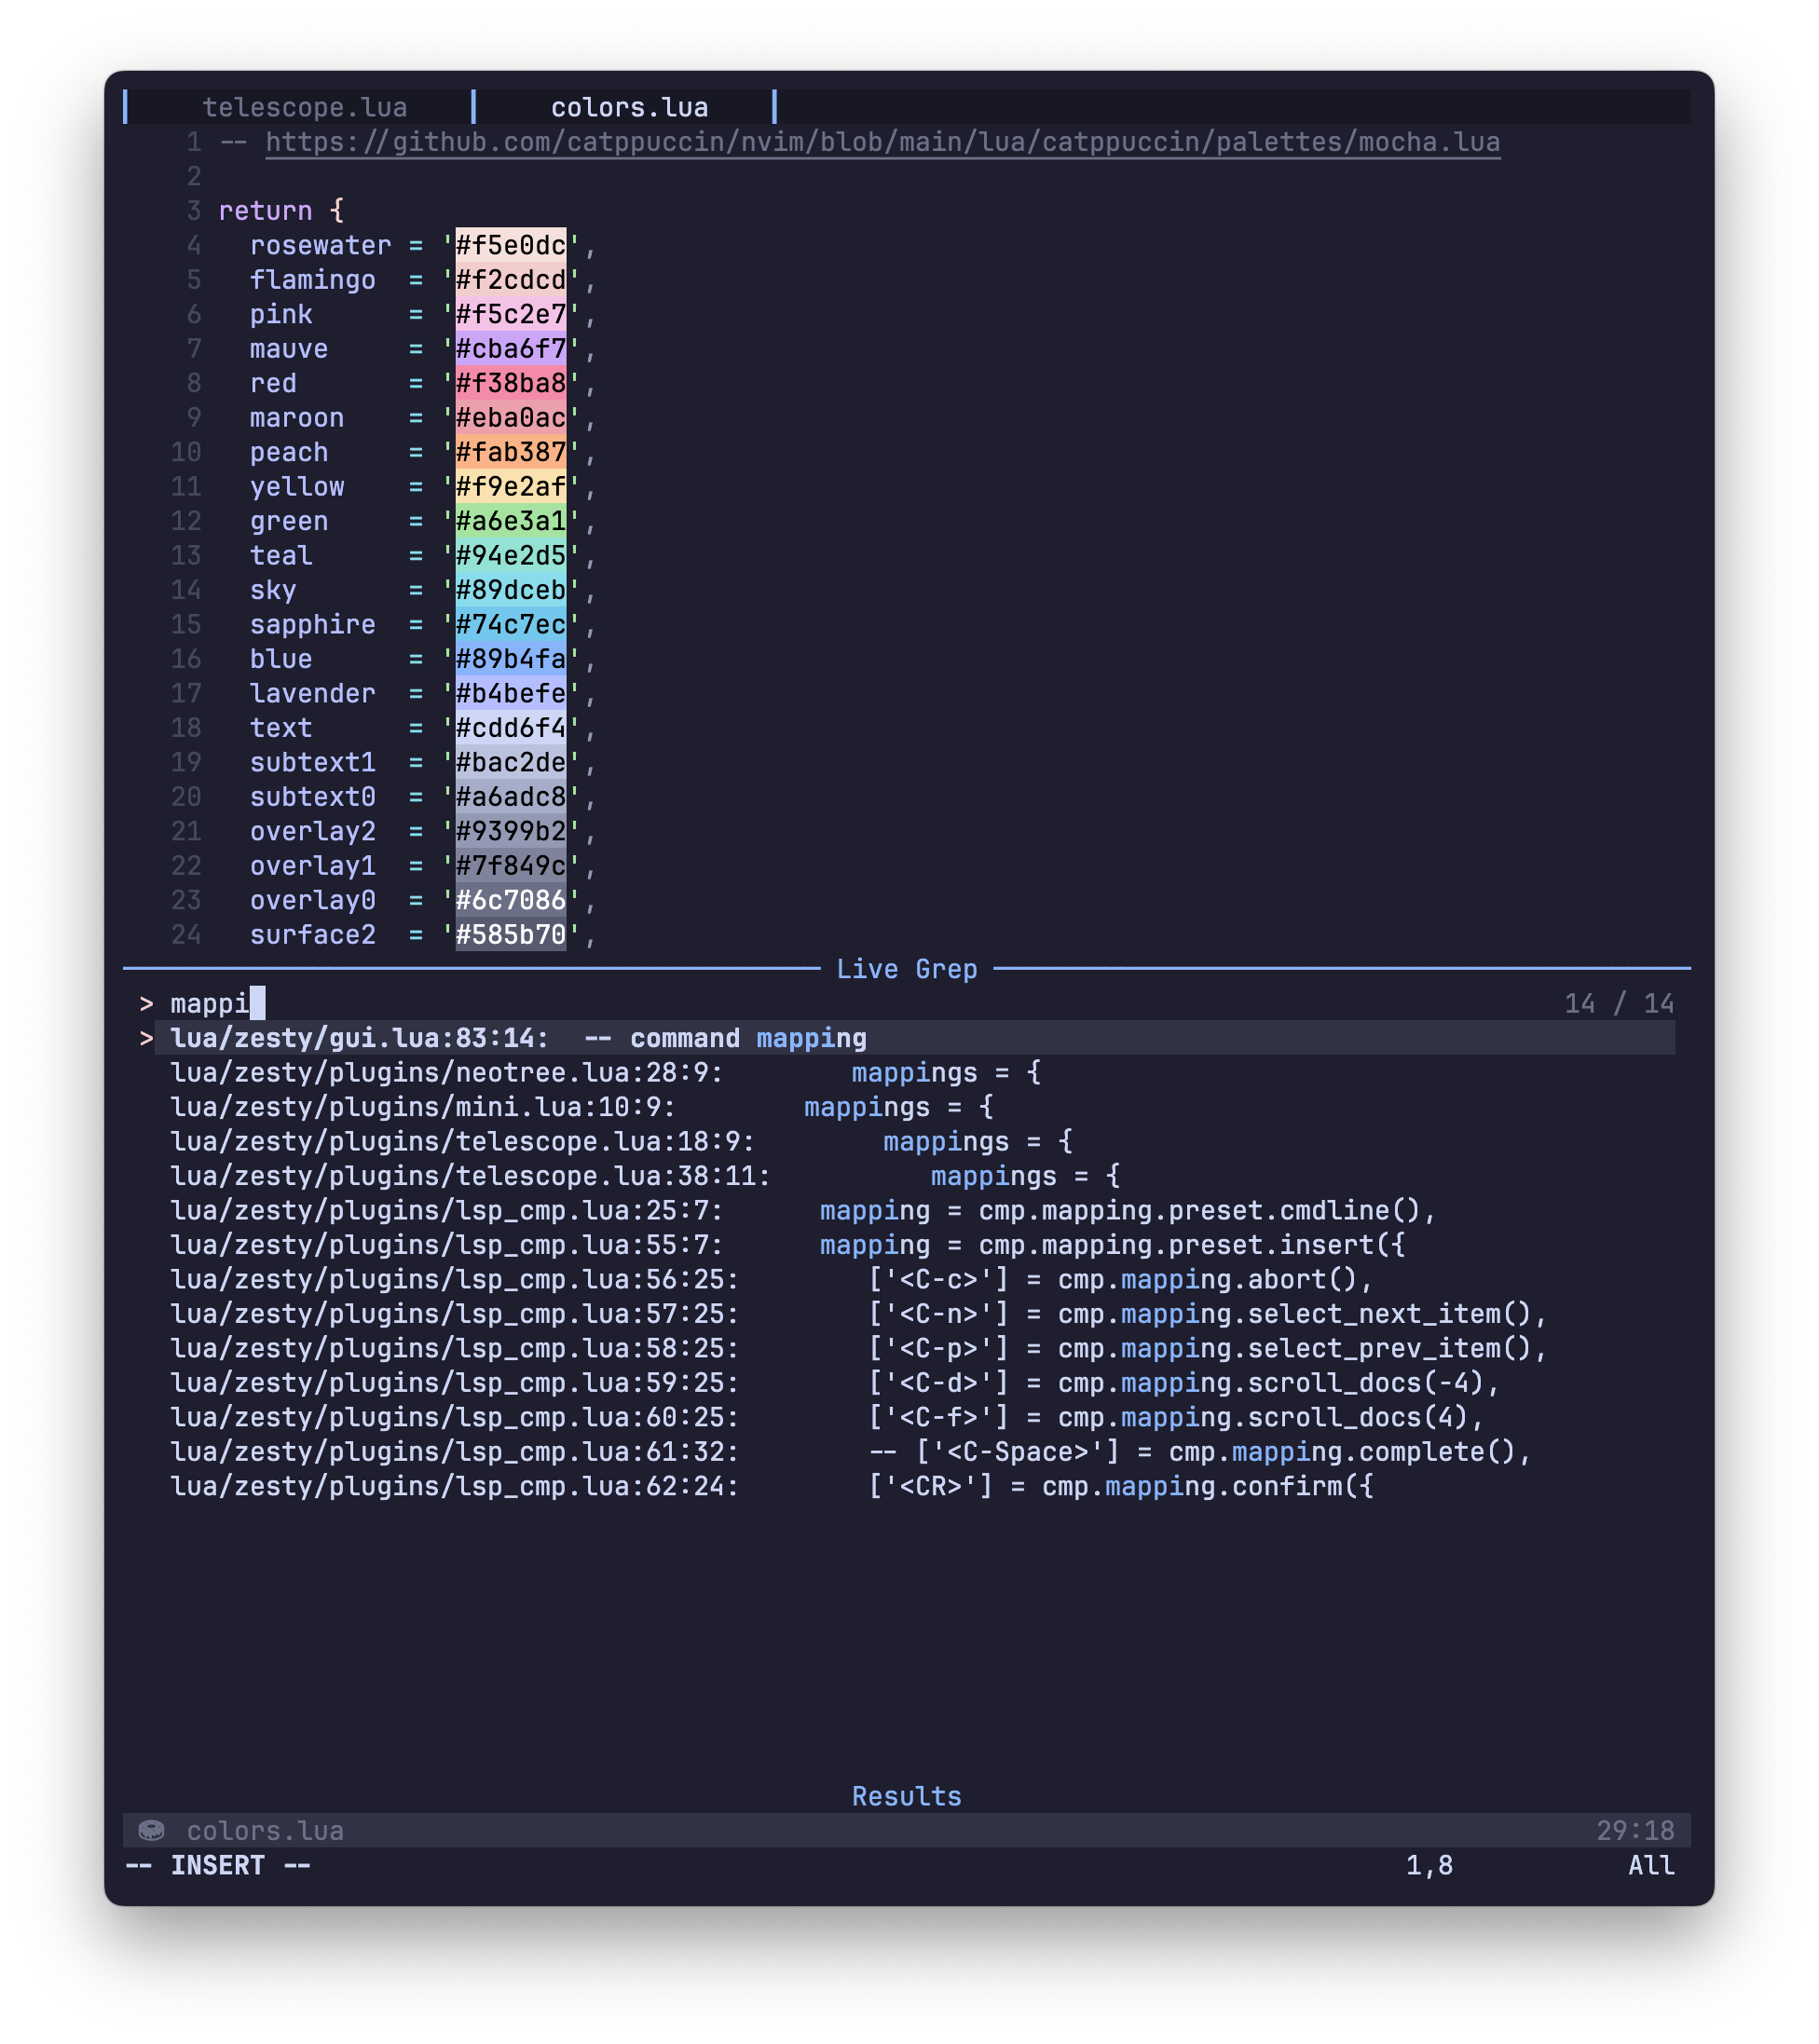
Task: Click the sapphire #74c7ec color swatch
Action: (x=510, y=624)
